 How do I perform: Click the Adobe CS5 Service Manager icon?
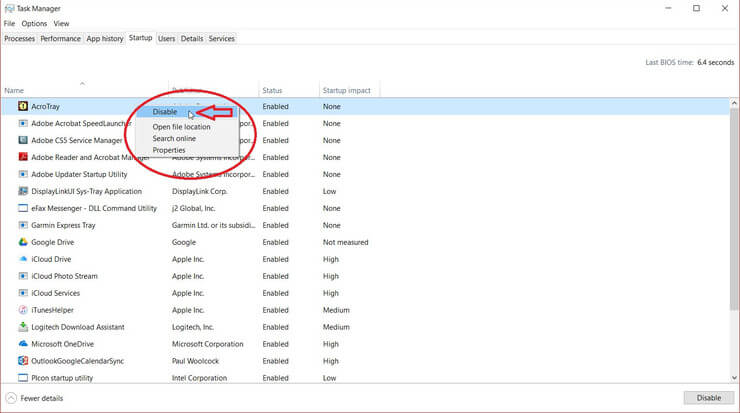(x=23, y=140)
